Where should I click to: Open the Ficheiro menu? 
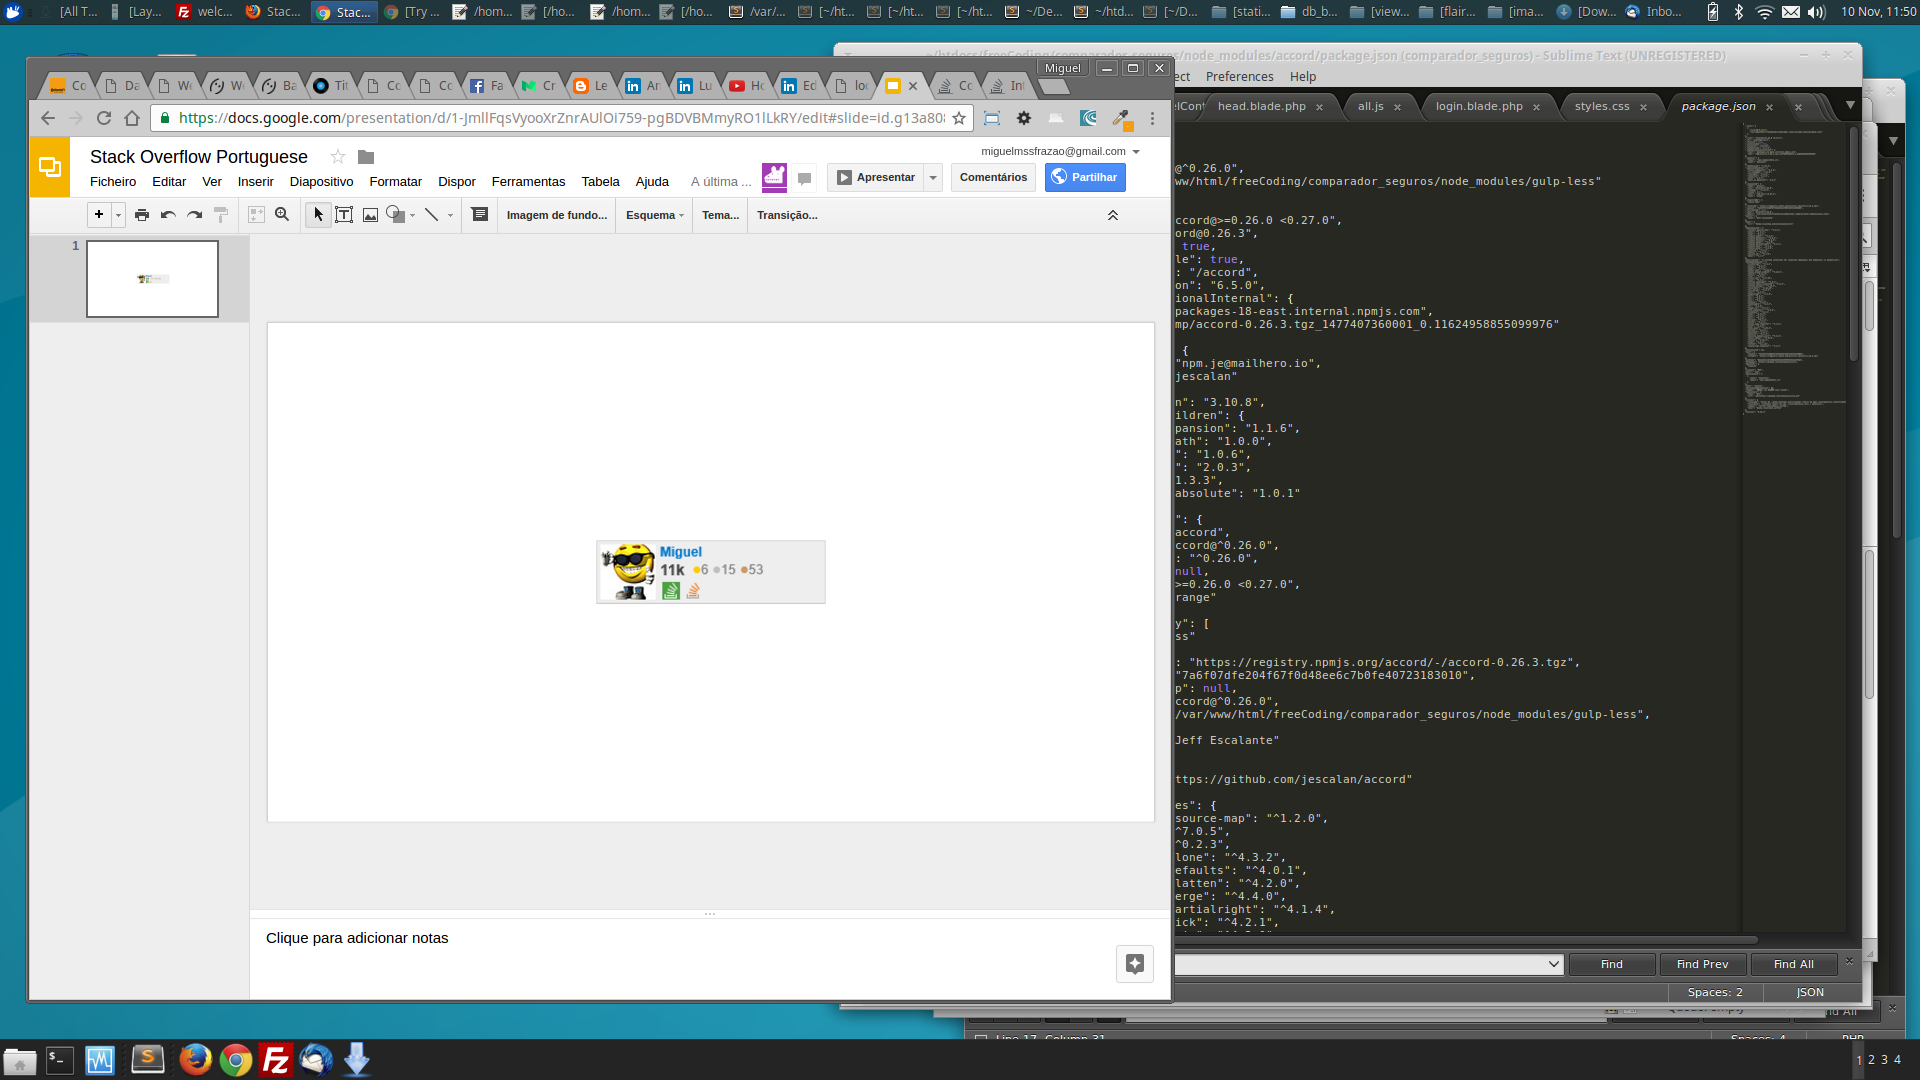[x=113, y=182]
